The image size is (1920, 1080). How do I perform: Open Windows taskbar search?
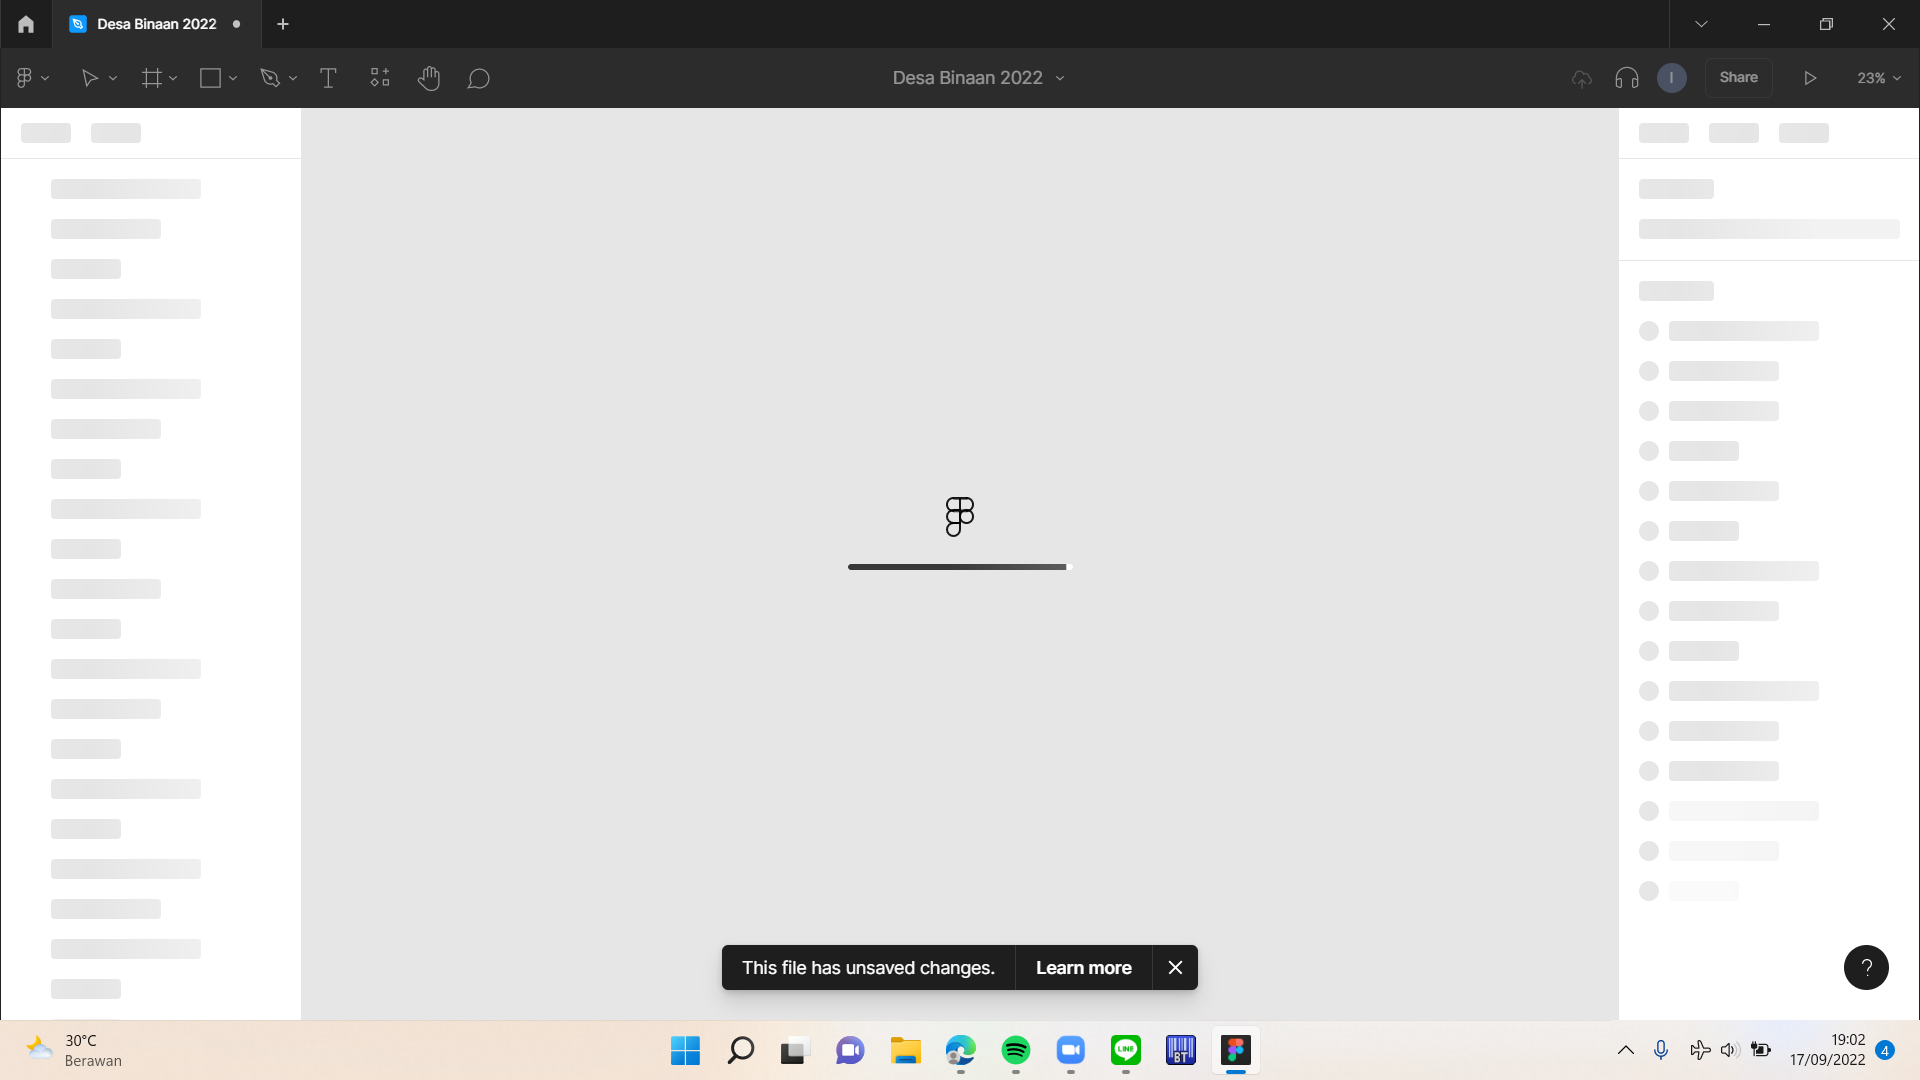[x=740, y=1051]
